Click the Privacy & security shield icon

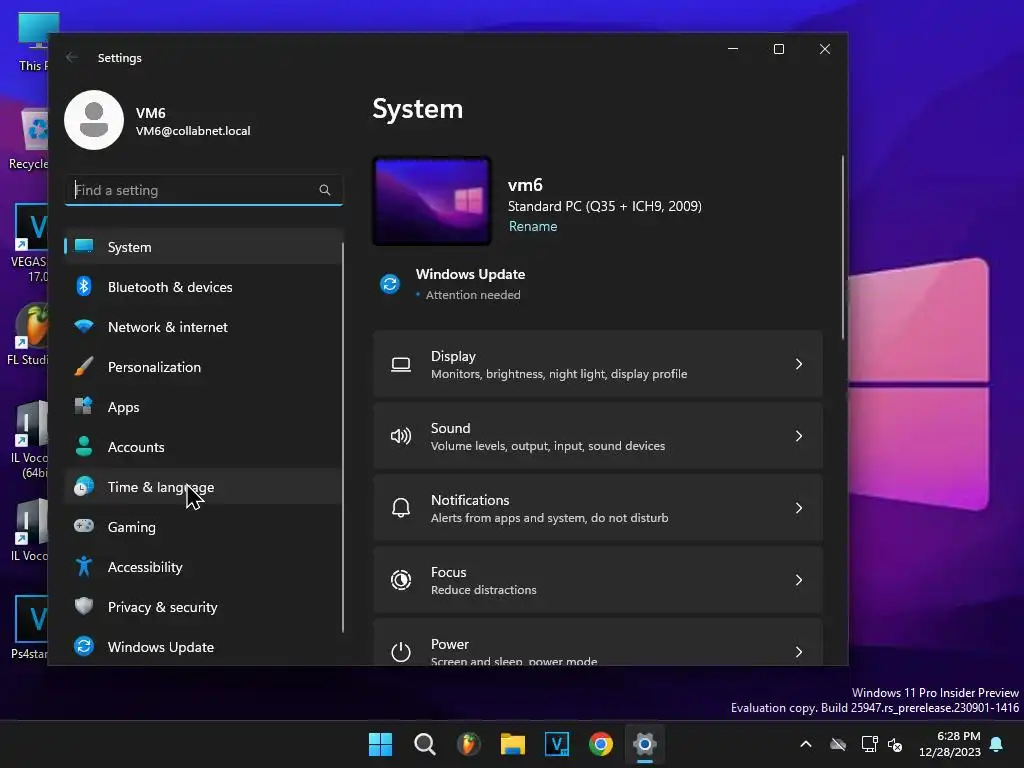point(84,606)
